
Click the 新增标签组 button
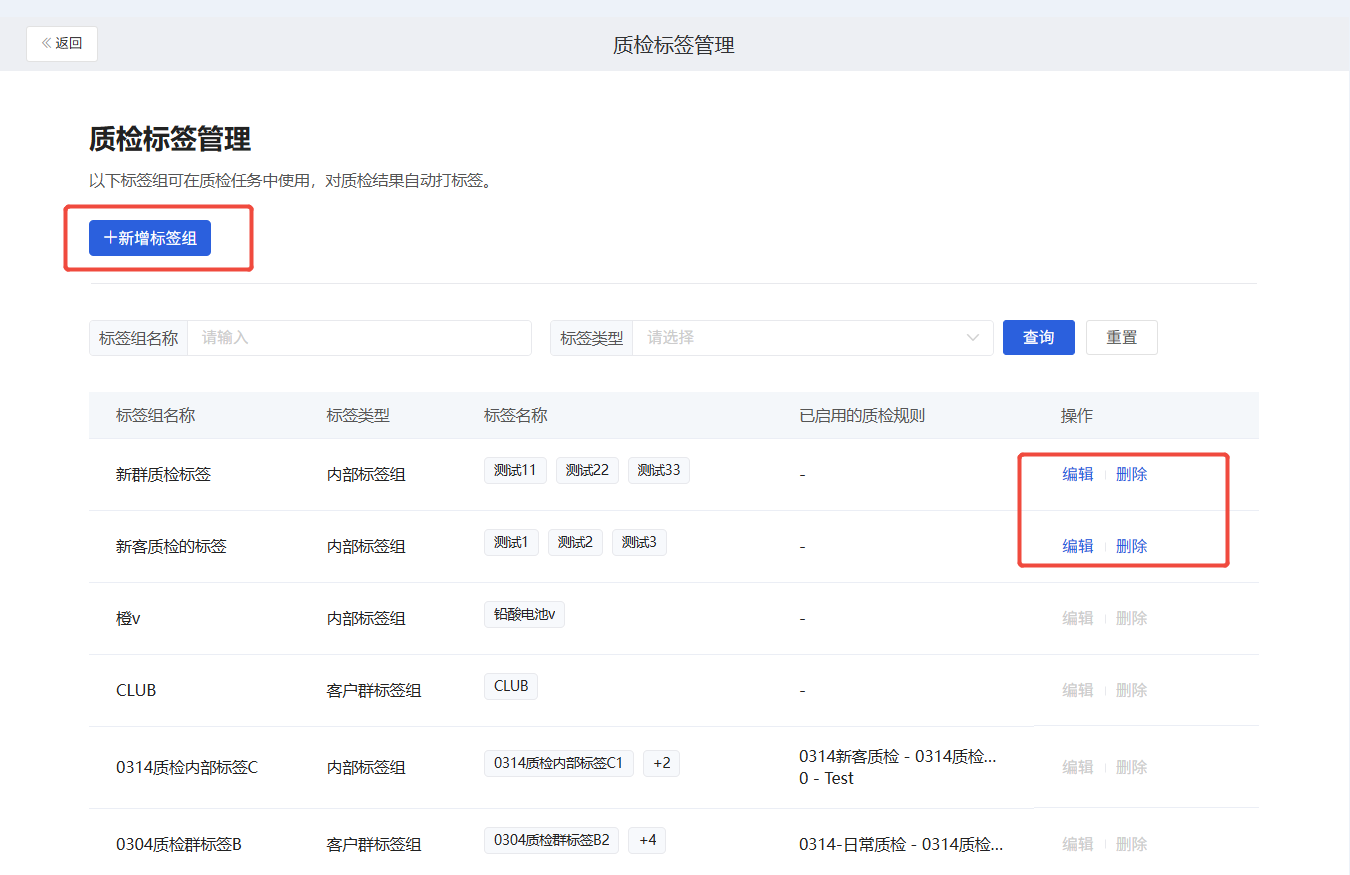[x=150, y=238]
